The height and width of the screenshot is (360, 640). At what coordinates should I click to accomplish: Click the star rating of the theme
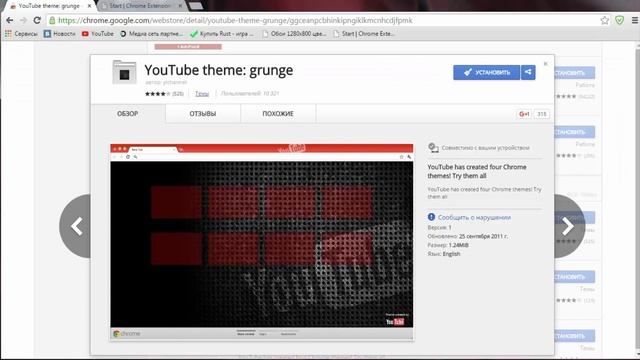point(157,93)
